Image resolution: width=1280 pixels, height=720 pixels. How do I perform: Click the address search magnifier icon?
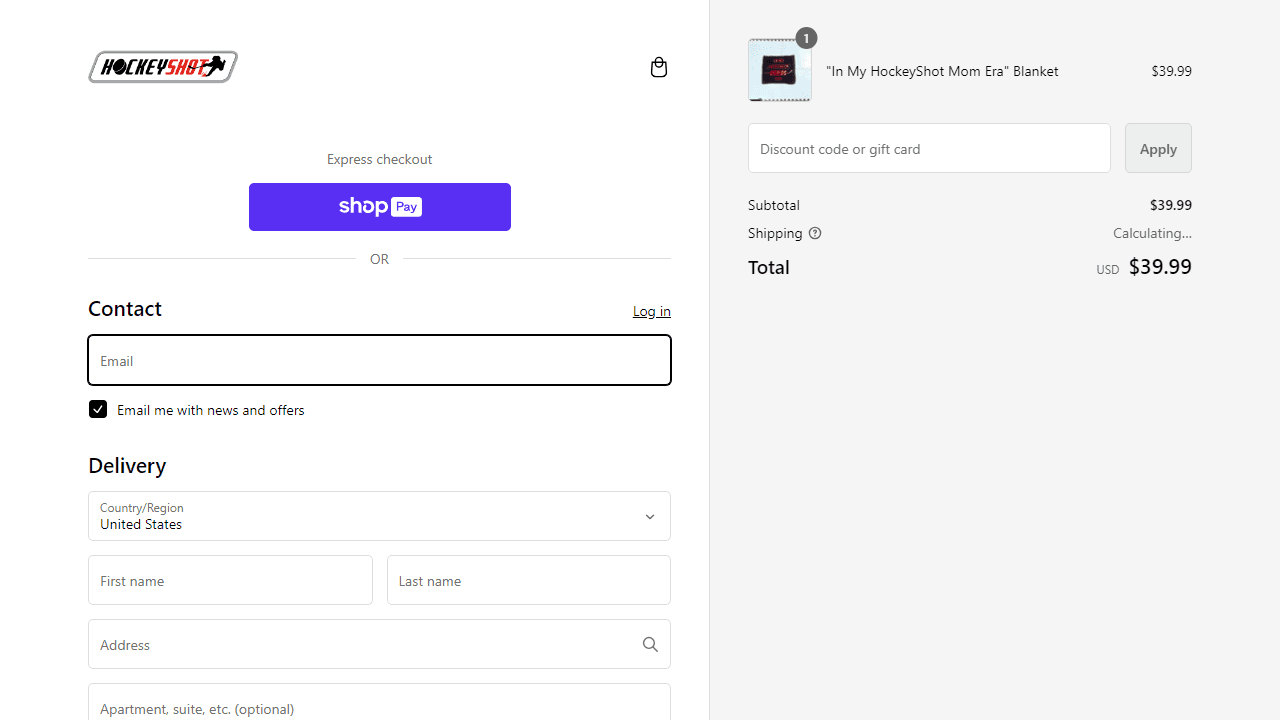coord(650,645)
